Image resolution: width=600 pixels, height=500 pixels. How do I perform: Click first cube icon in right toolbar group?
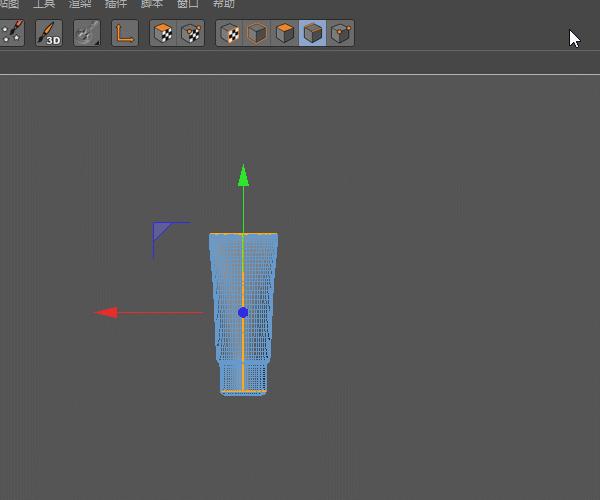[230, 33]
